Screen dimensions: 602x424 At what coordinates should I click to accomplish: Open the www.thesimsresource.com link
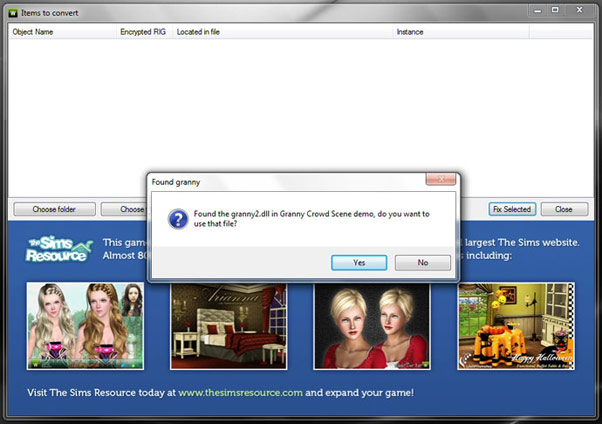coord(240,393)
